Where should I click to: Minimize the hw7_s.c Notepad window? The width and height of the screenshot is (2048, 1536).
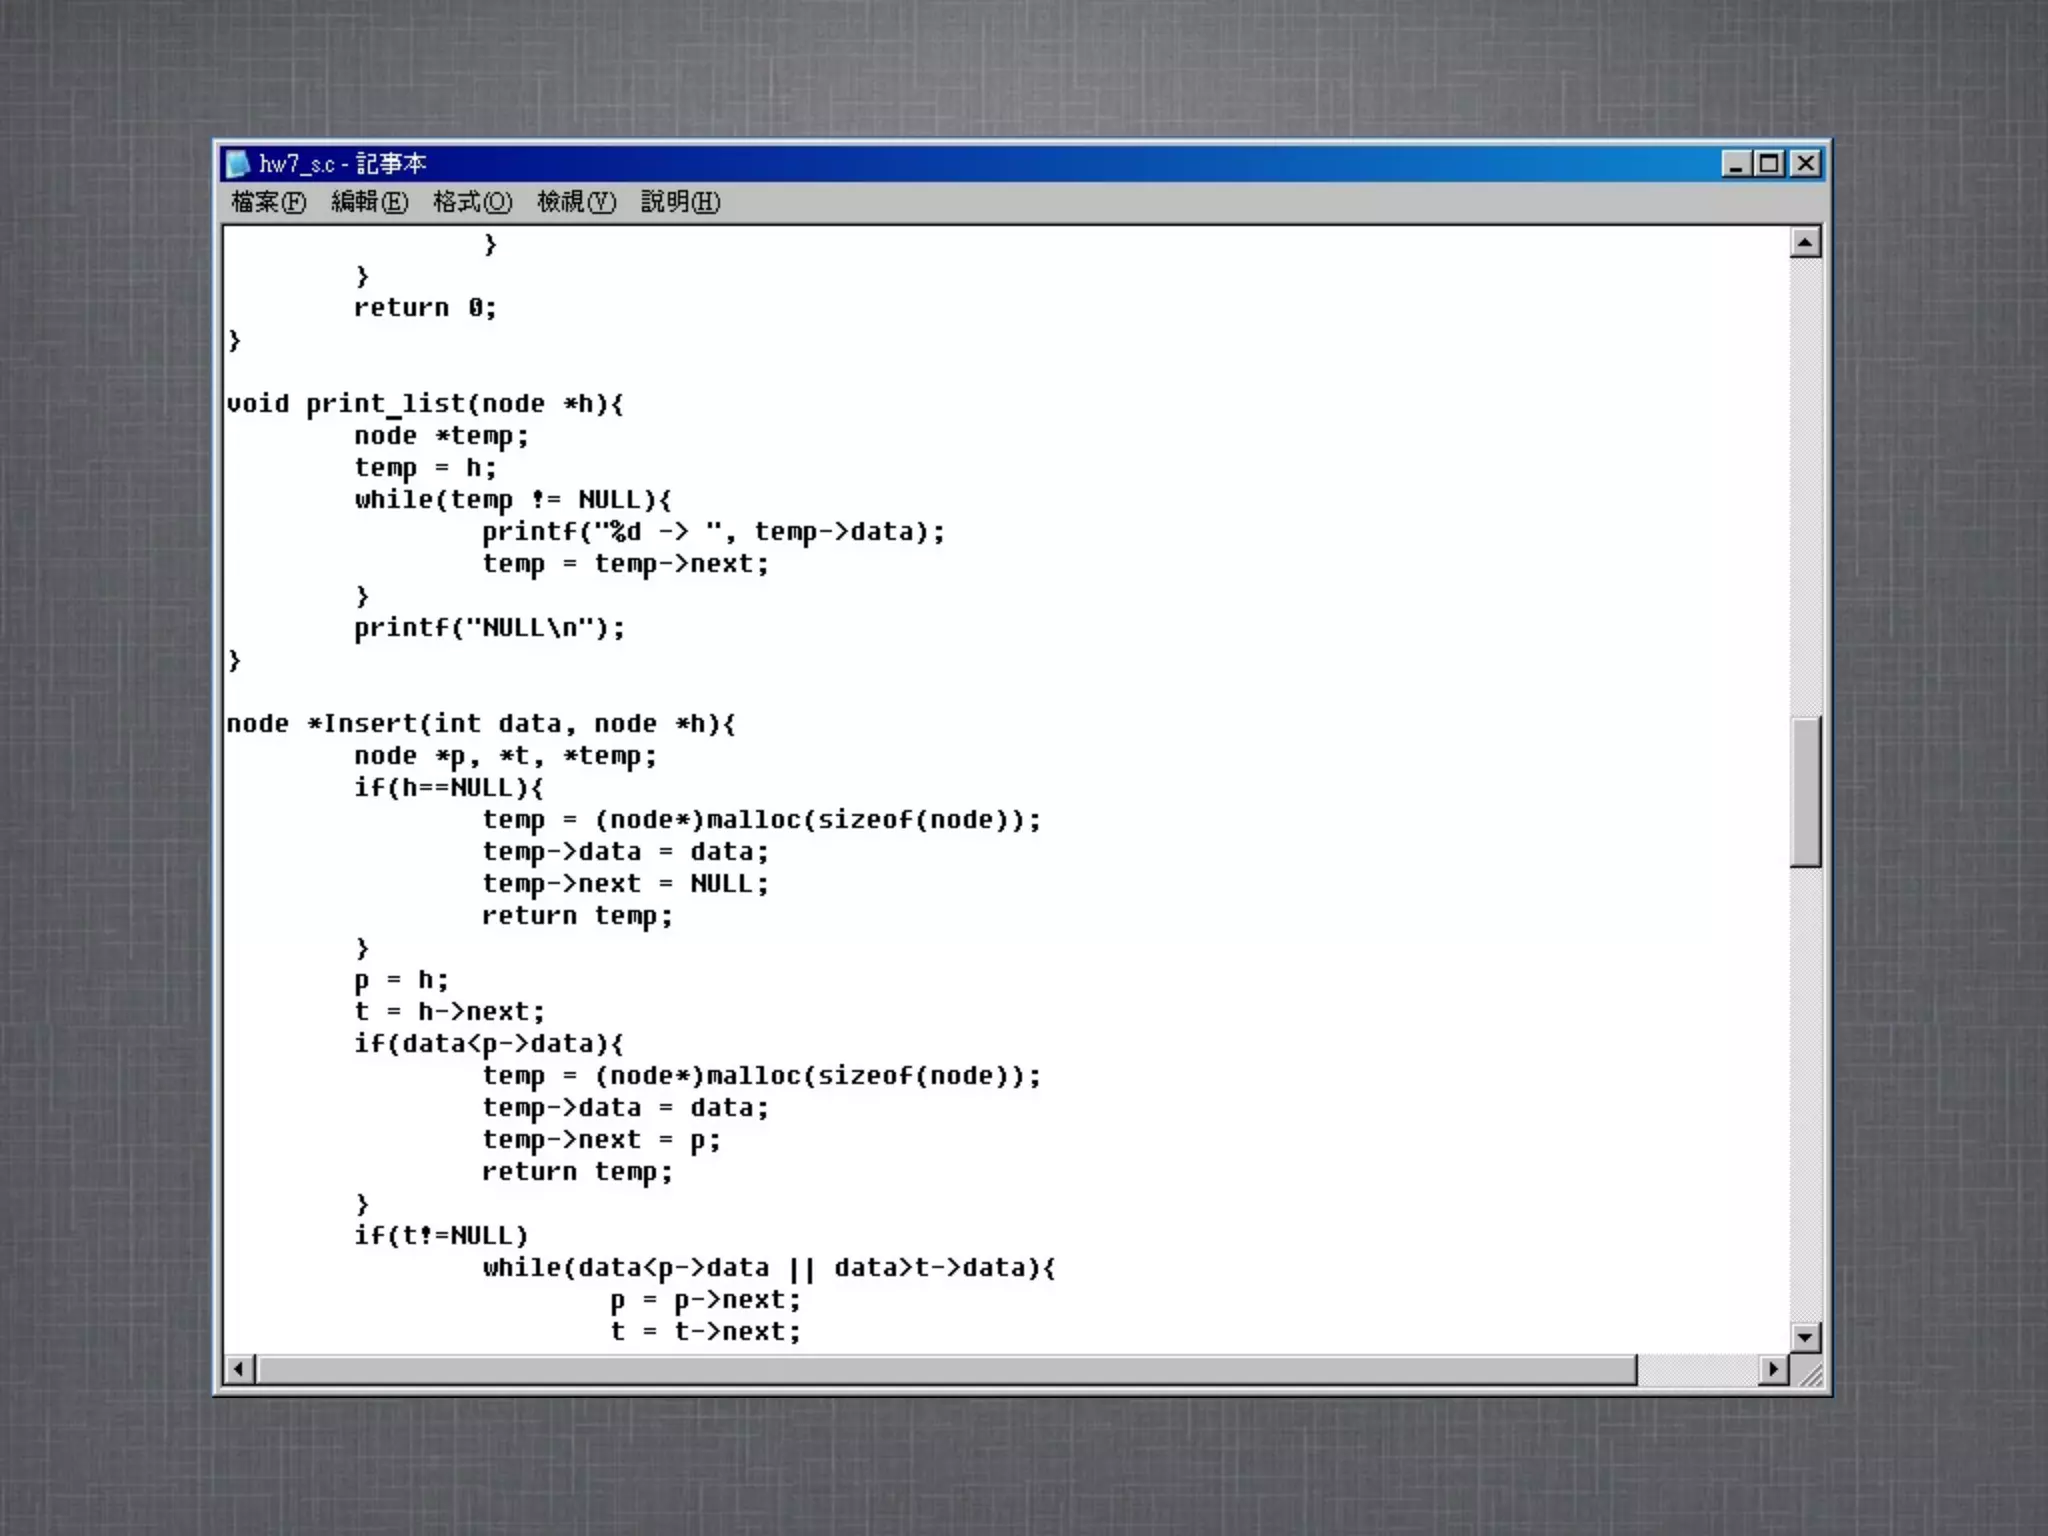(x=1735, y=164)
